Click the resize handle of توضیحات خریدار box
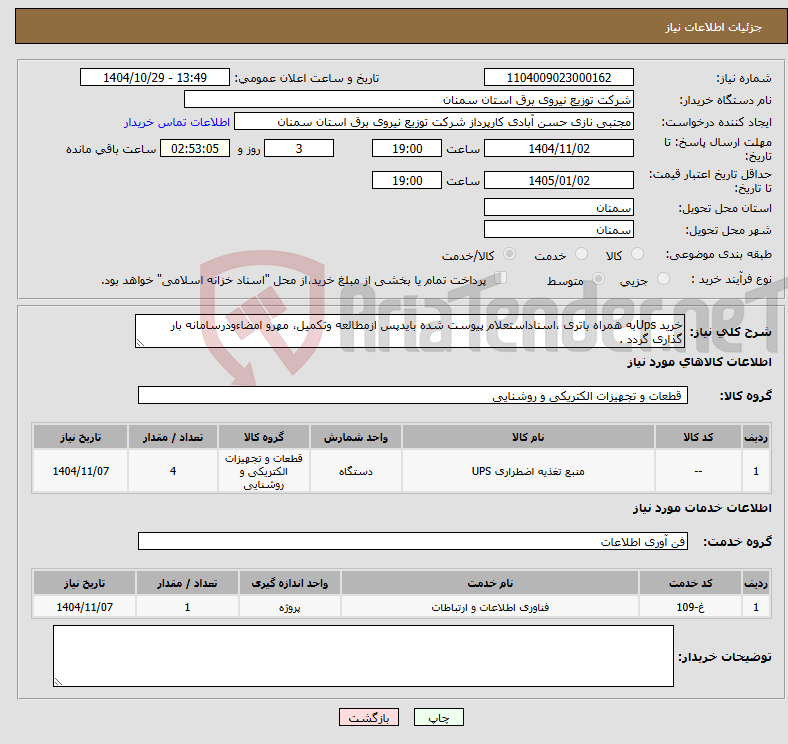Screen dimensions: 788x744 pos(58,682)
